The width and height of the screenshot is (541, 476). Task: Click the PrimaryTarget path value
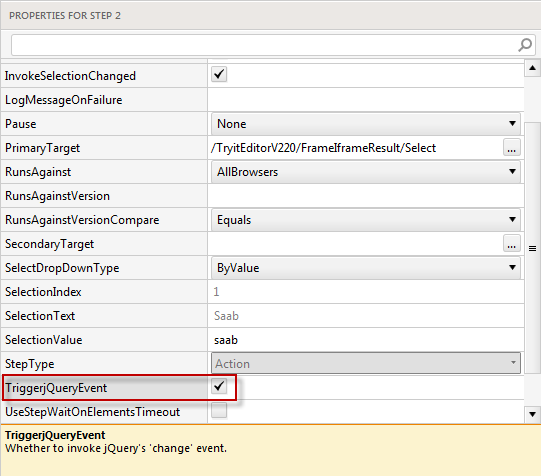323,148
